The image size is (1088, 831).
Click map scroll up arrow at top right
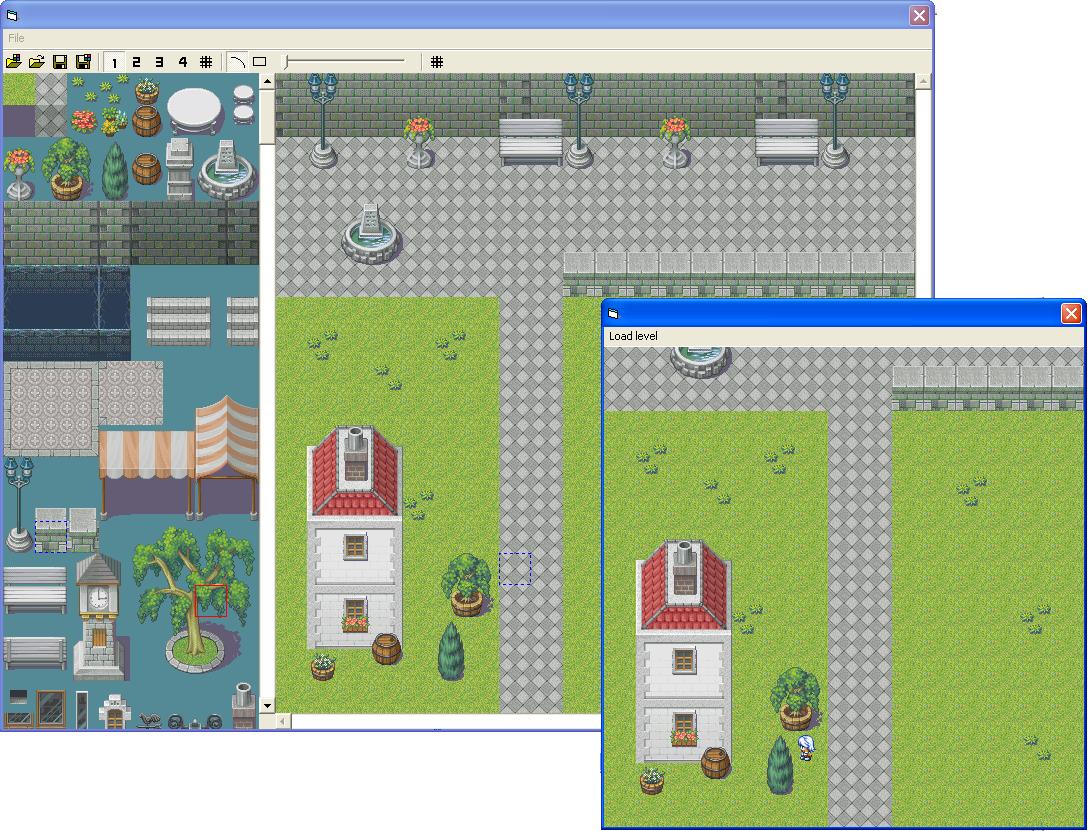924,81
